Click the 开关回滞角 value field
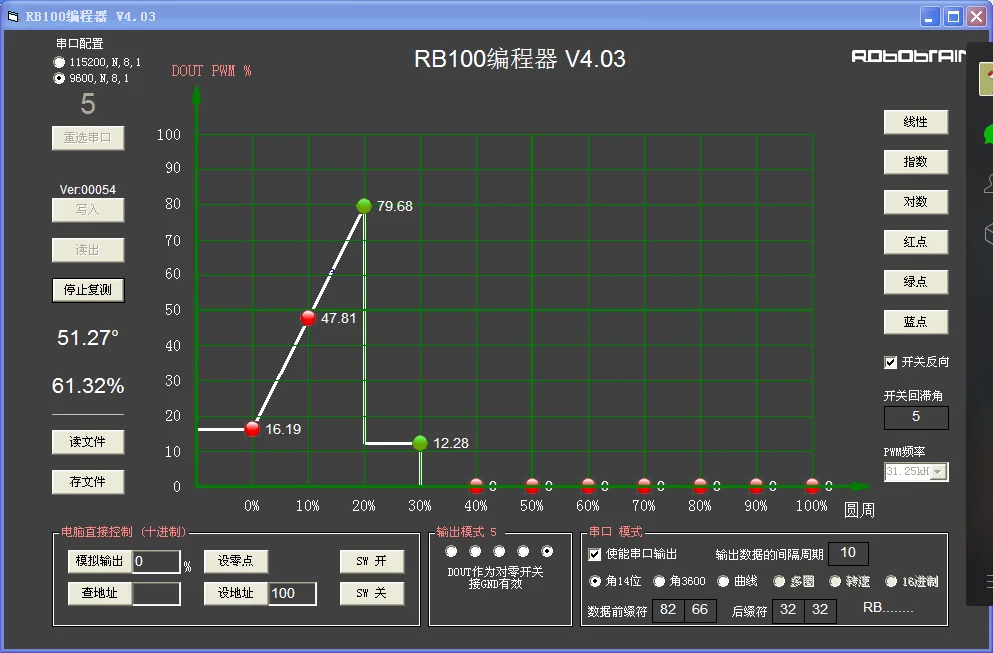This screenshot has width=993, height=653. [x=916, y=417]
